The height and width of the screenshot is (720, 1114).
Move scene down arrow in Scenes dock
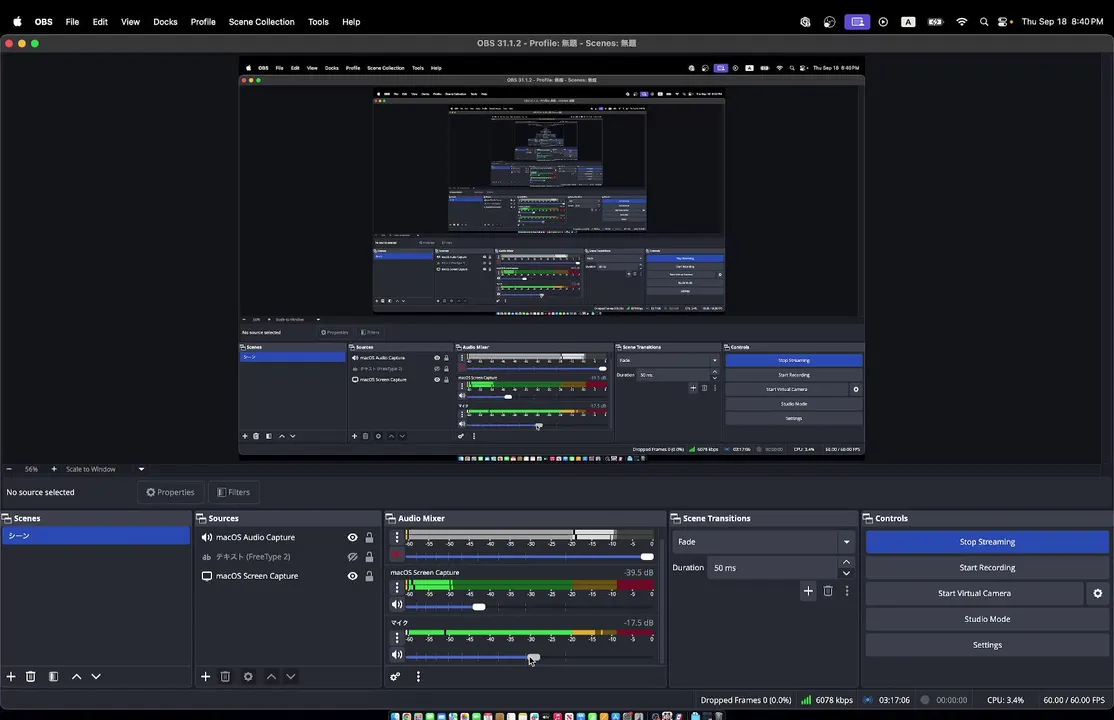click(96, 677)
